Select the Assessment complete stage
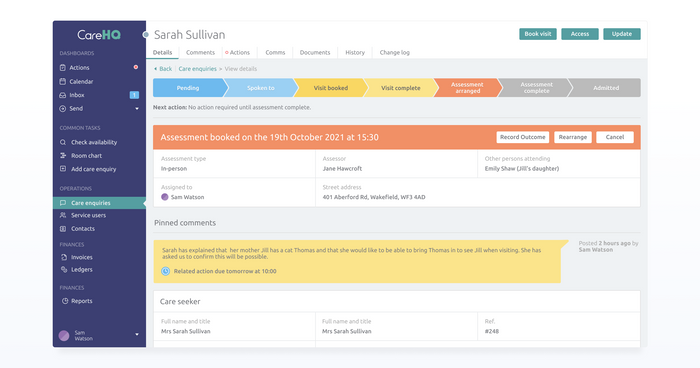Viewport: 700px width, 368px height. click(x=536, y=88)
